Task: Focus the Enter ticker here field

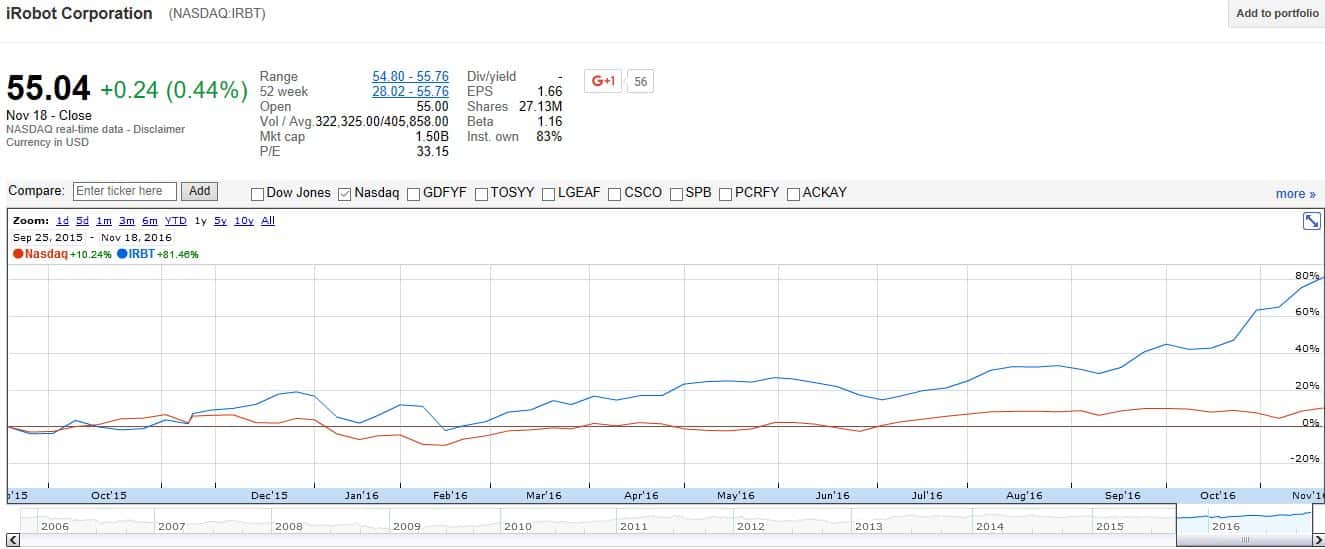Action: 124,191
